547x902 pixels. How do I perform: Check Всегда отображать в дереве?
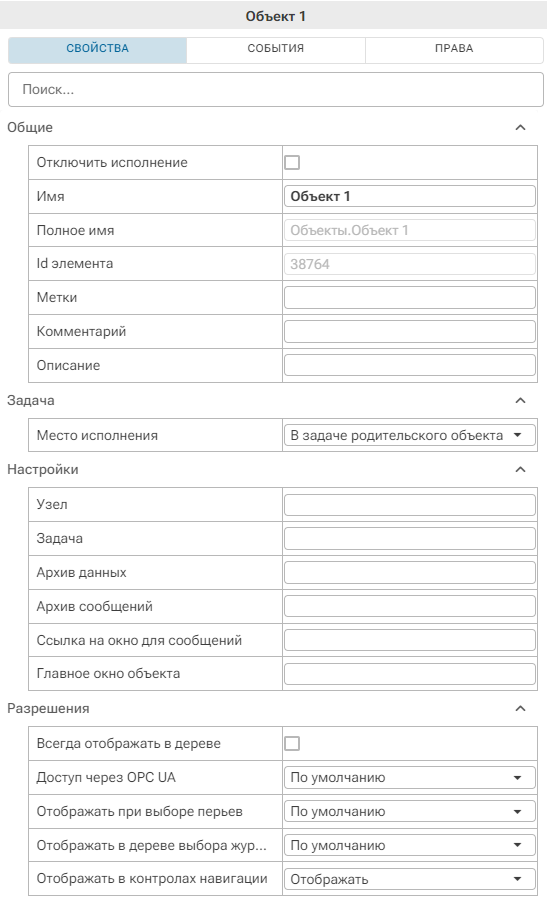(292, 743)
